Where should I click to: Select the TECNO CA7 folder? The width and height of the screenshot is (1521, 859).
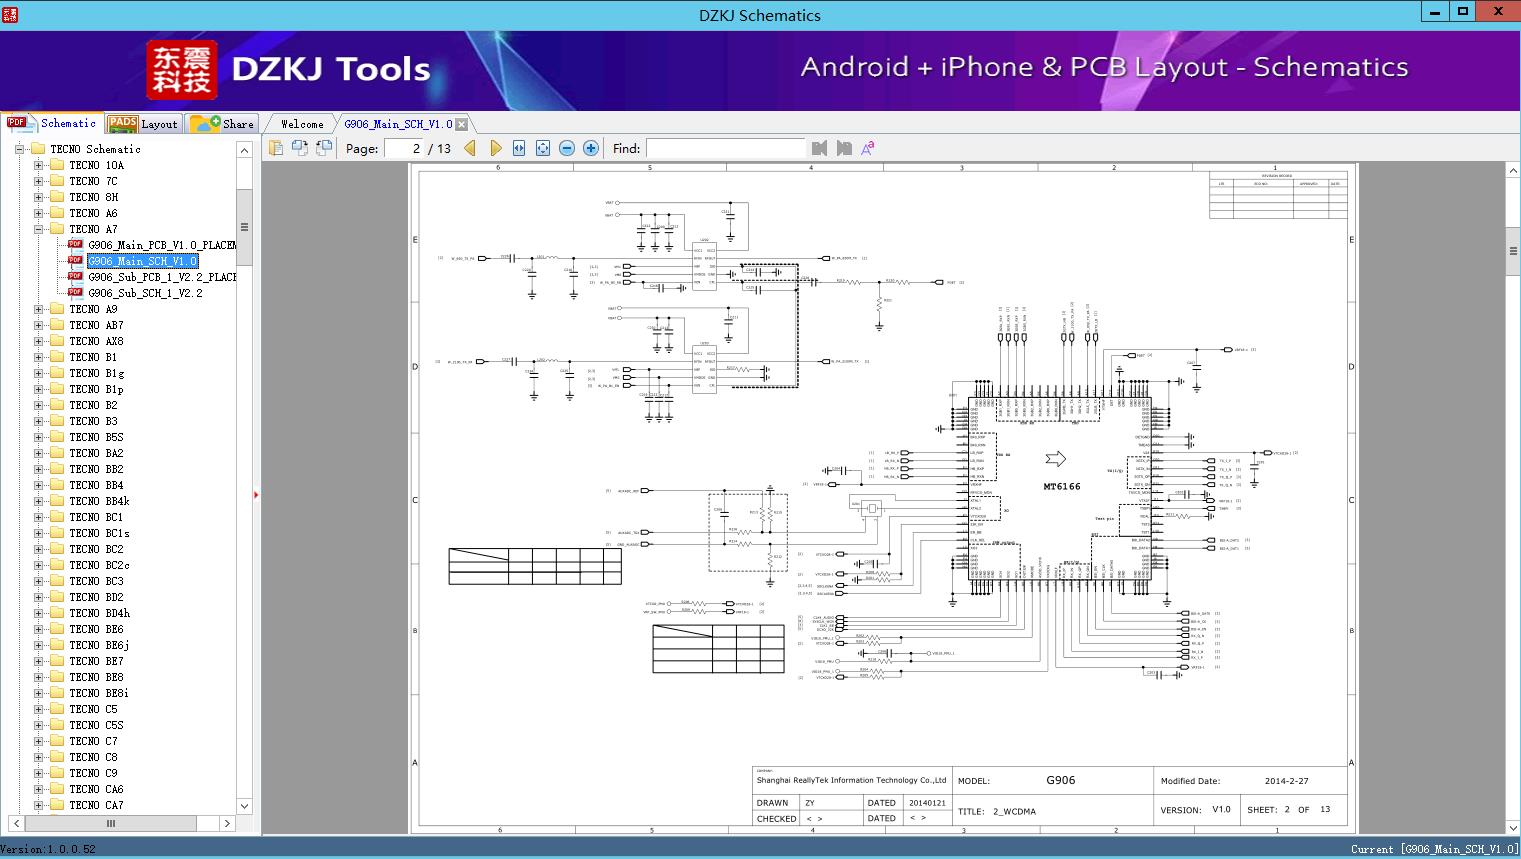point(96,805)
